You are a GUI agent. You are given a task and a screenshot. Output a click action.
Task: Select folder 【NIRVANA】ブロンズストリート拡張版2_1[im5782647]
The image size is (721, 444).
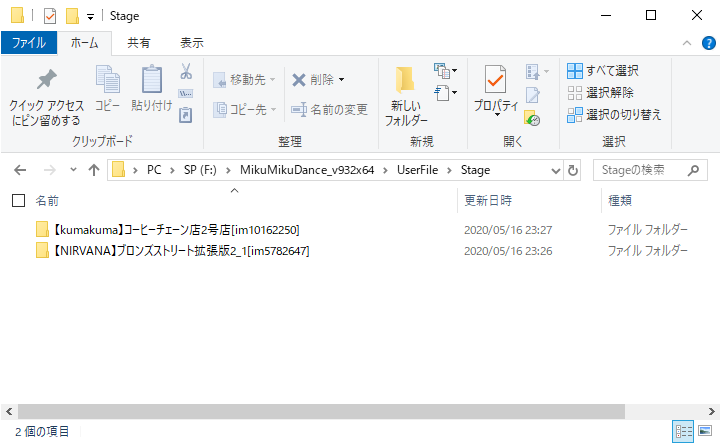coord(181,251)
